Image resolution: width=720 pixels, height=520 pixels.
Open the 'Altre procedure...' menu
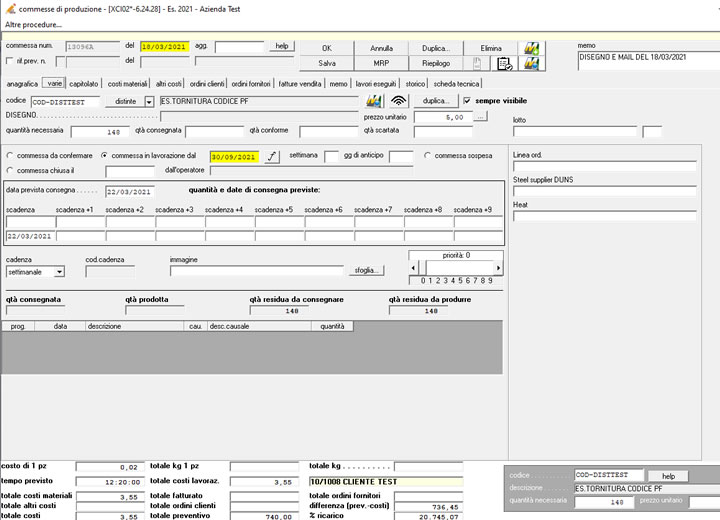(x=34, y=24)
